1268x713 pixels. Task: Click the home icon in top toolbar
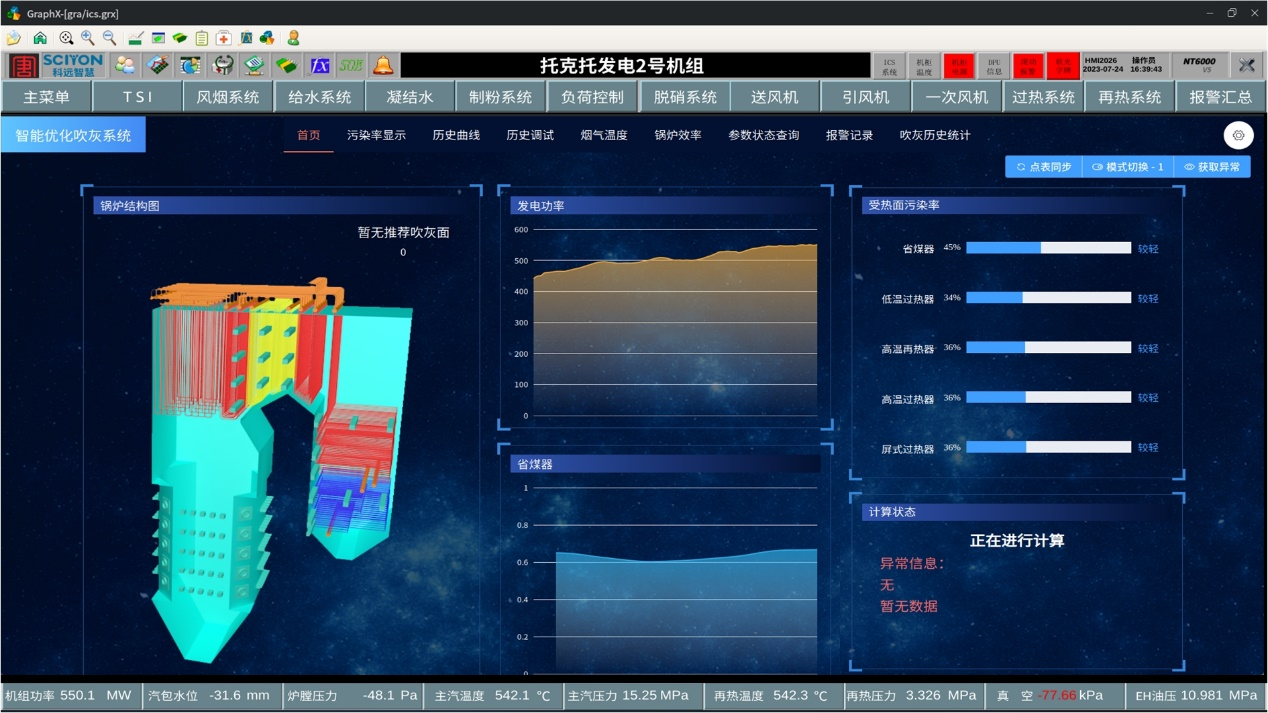click(40, 38)
